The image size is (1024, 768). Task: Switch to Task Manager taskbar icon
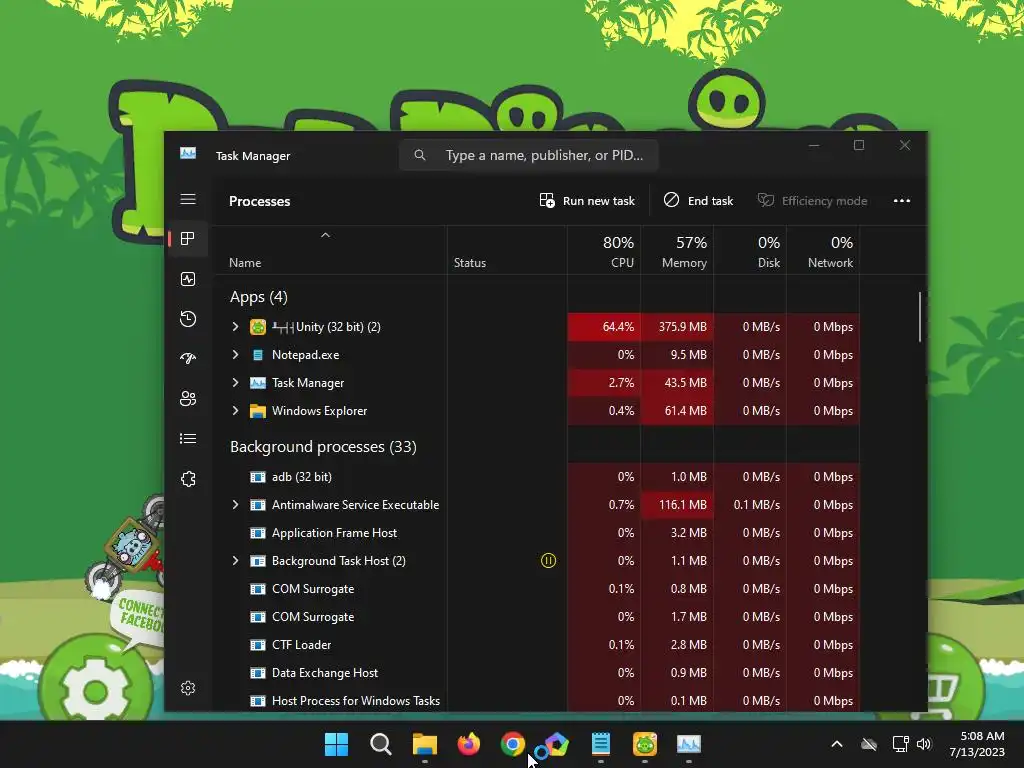click(x=688, y=744)
